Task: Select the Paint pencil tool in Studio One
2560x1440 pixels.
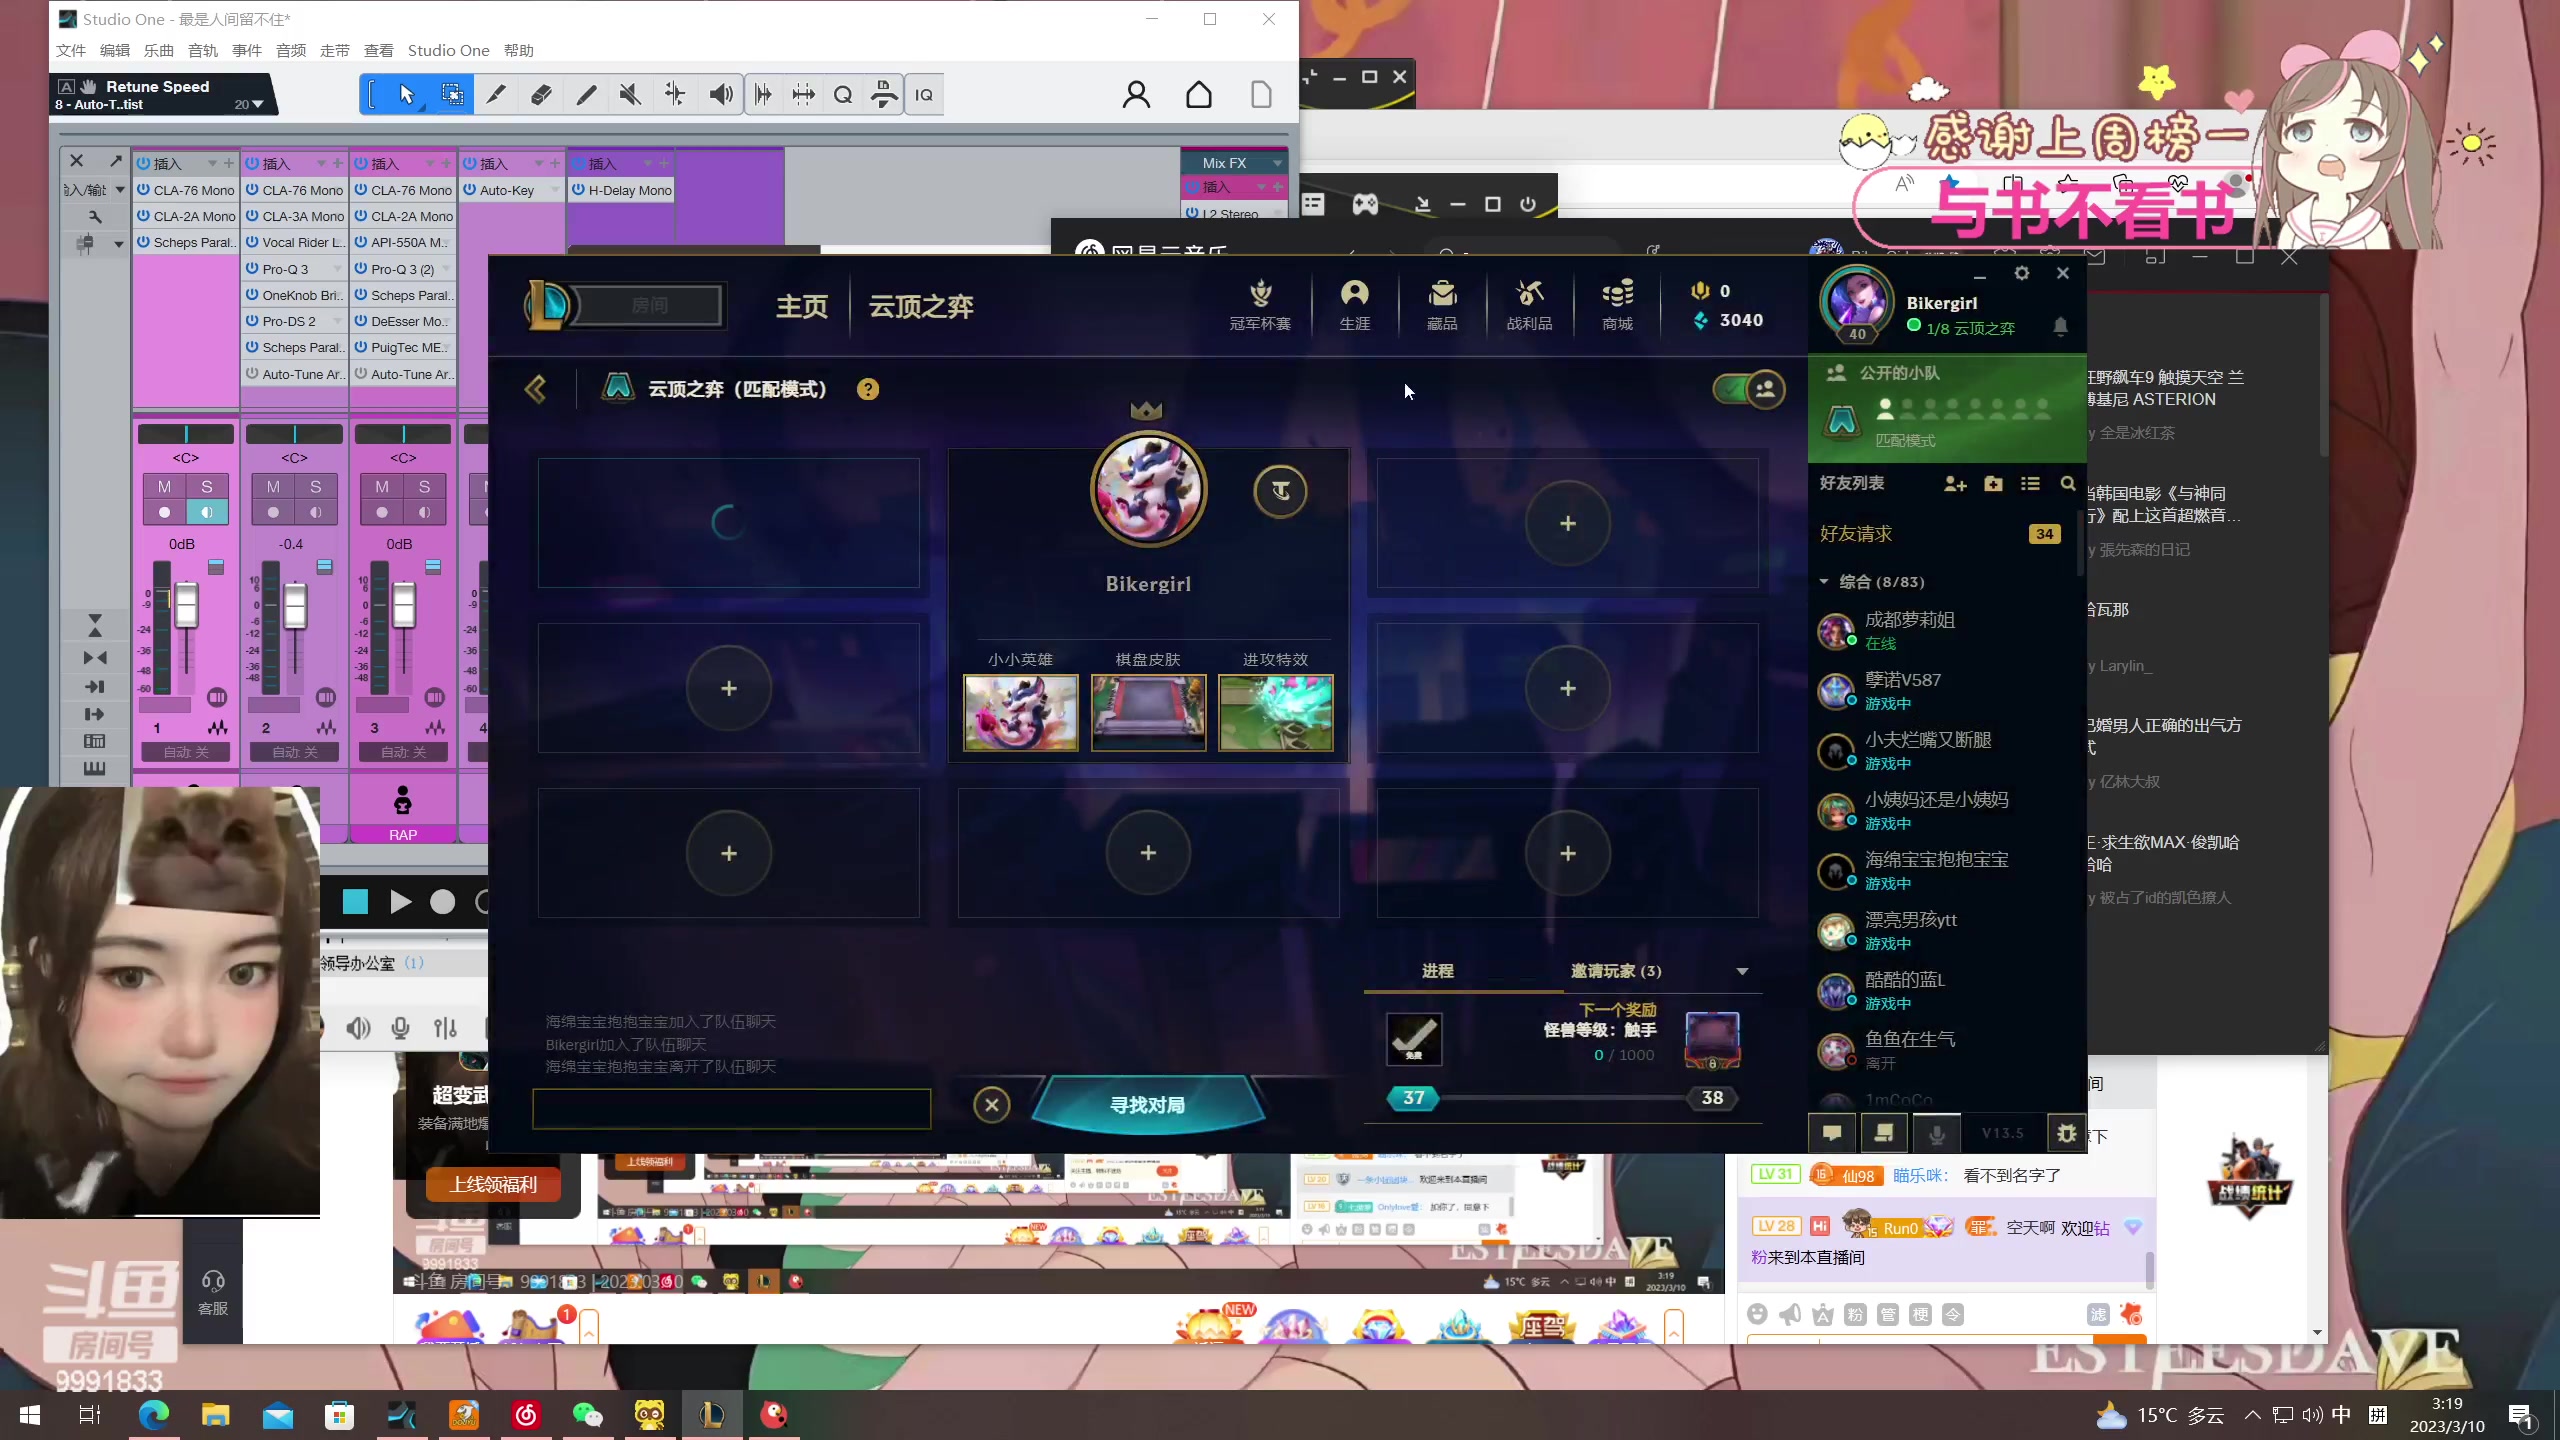Action: 586,95
